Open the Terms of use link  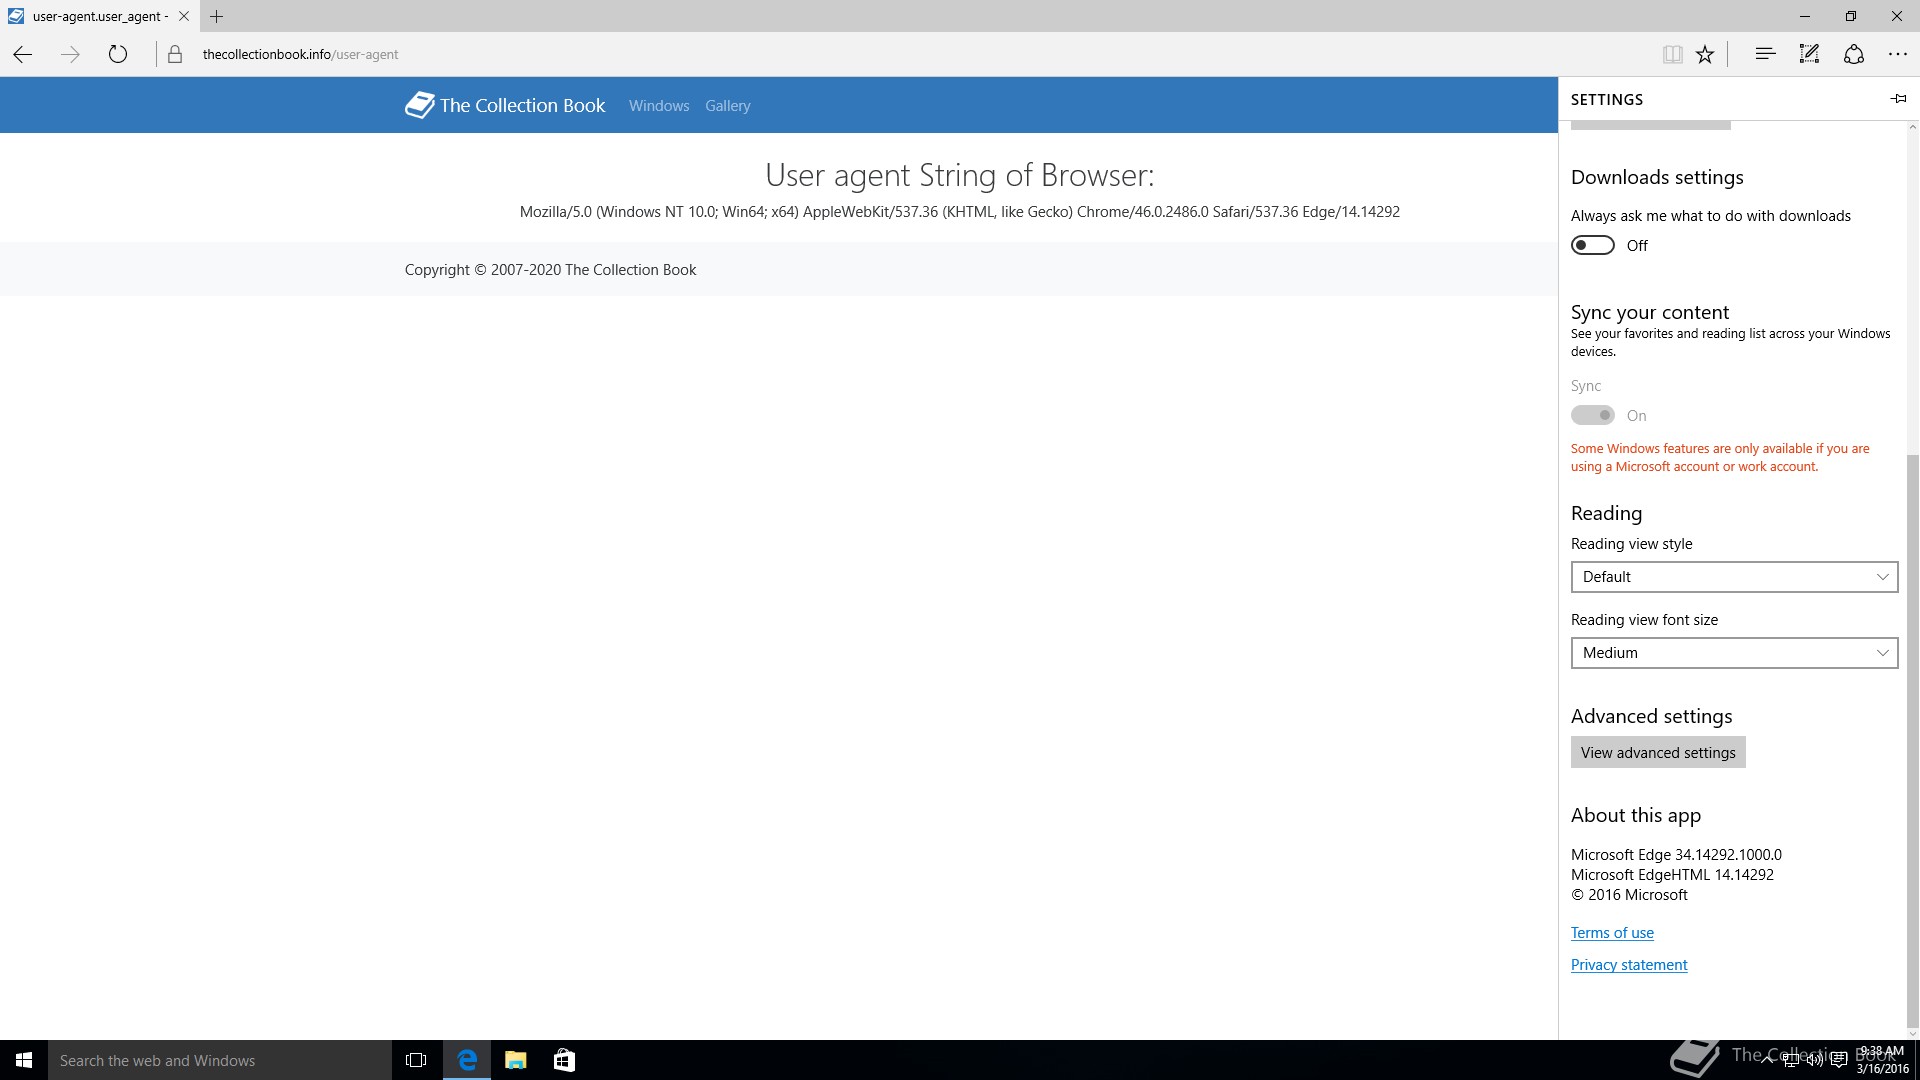click(x=1612, y=933)
